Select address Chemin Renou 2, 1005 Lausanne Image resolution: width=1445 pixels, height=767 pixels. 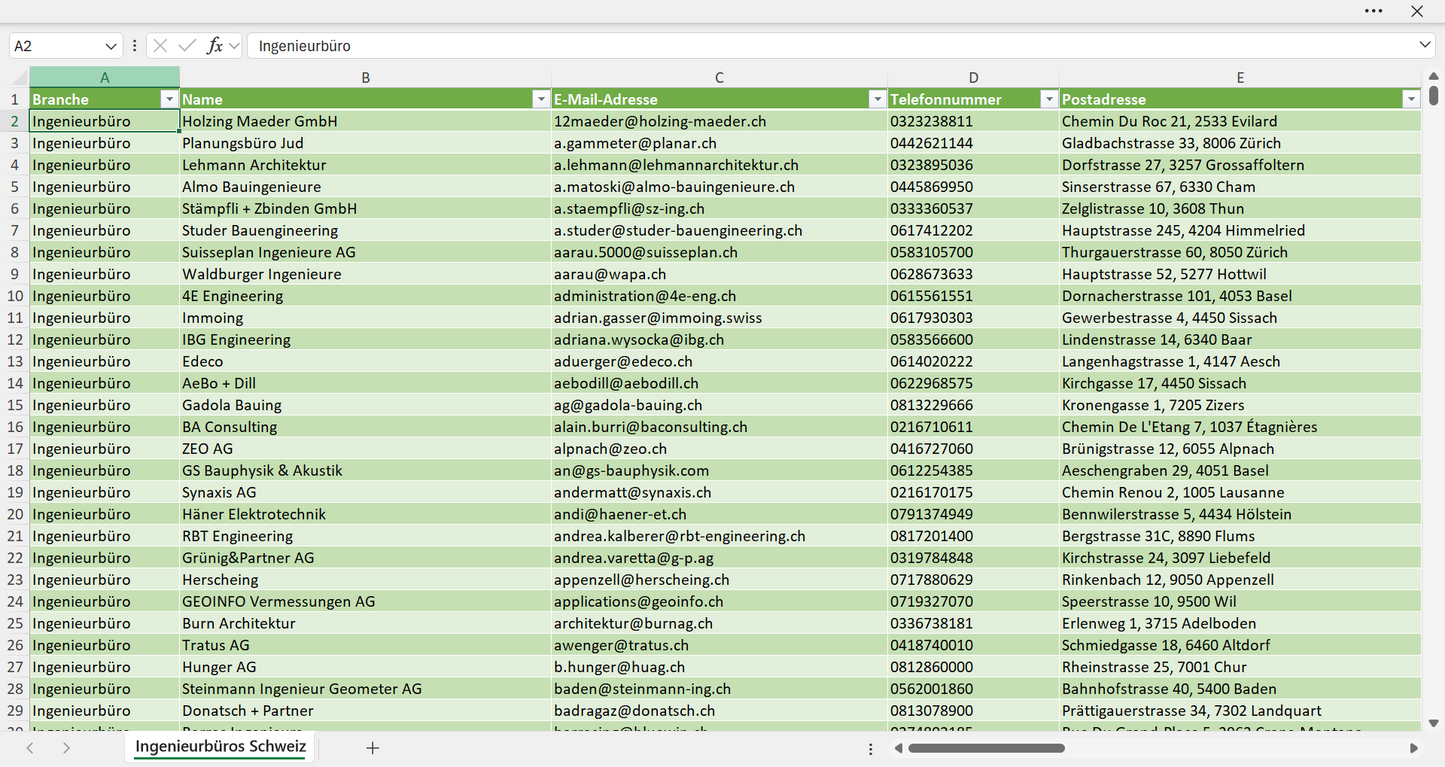pyautogui.click(x=1240, y=492)
